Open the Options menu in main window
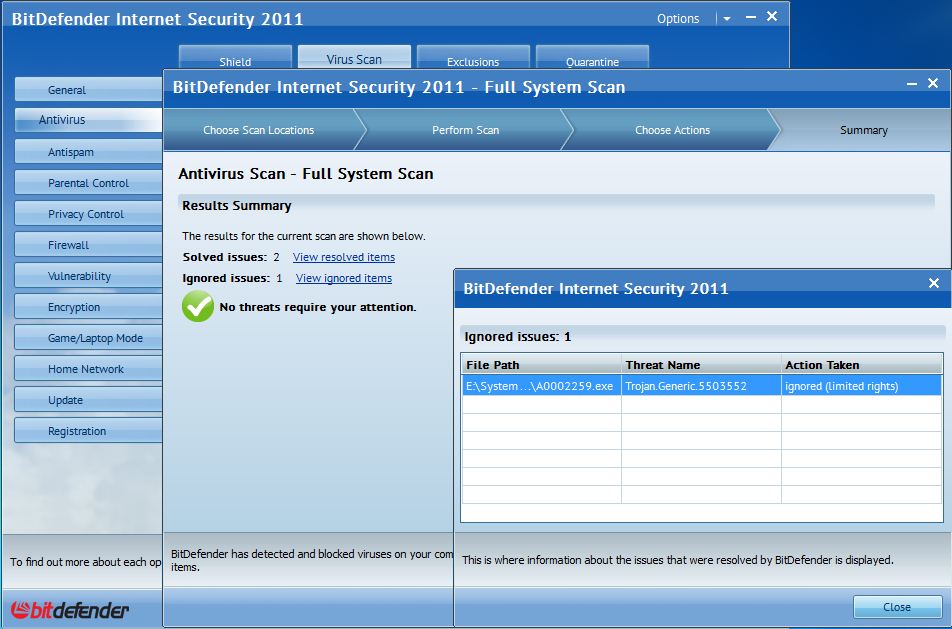Screen dimensions: 952x629 click(678, 19)
